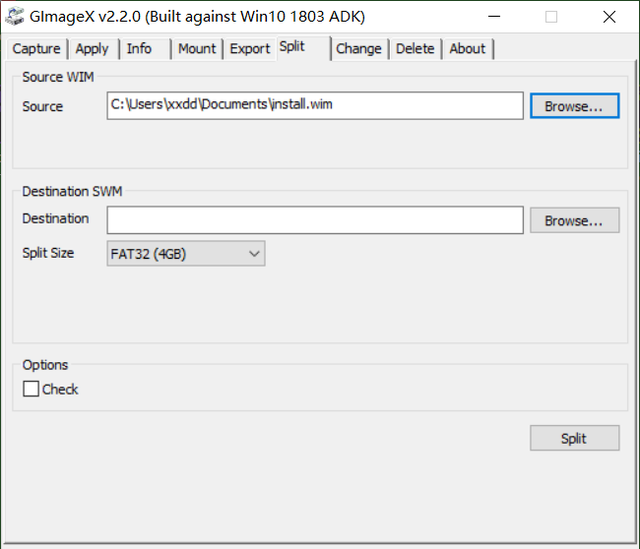Browse for the source WIM file
Viewport: 640px width, 549px height.
click(575, 106)
